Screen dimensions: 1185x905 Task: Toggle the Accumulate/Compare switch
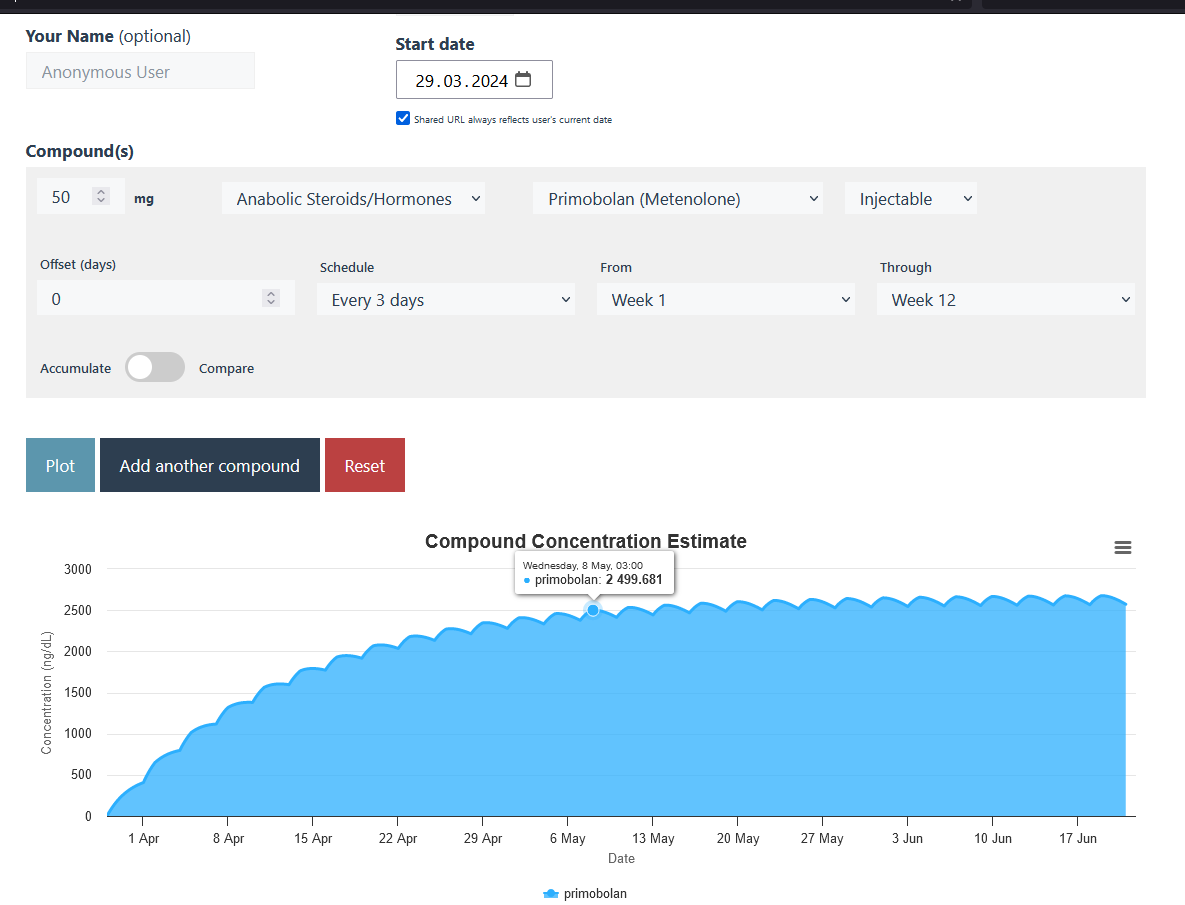pos(155,367)
